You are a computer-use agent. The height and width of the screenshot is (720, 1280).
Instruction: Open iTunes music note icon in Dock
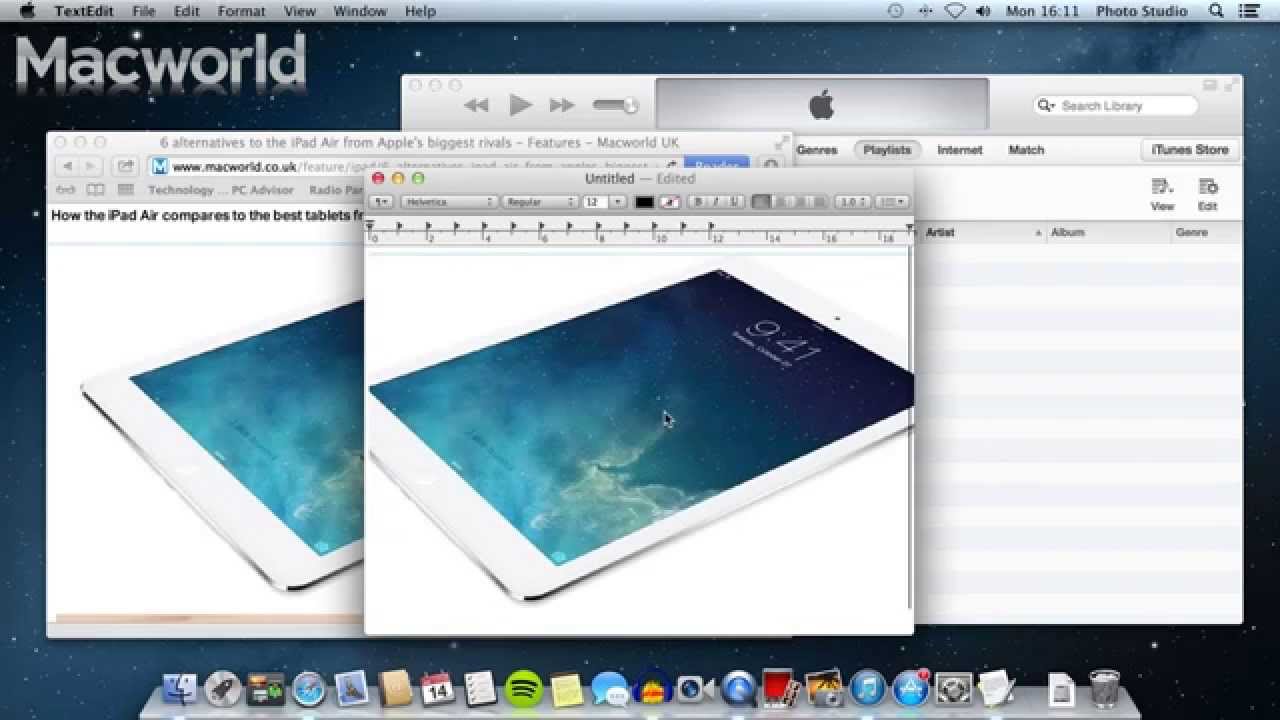pyautogui.click(x=868, y=688)
